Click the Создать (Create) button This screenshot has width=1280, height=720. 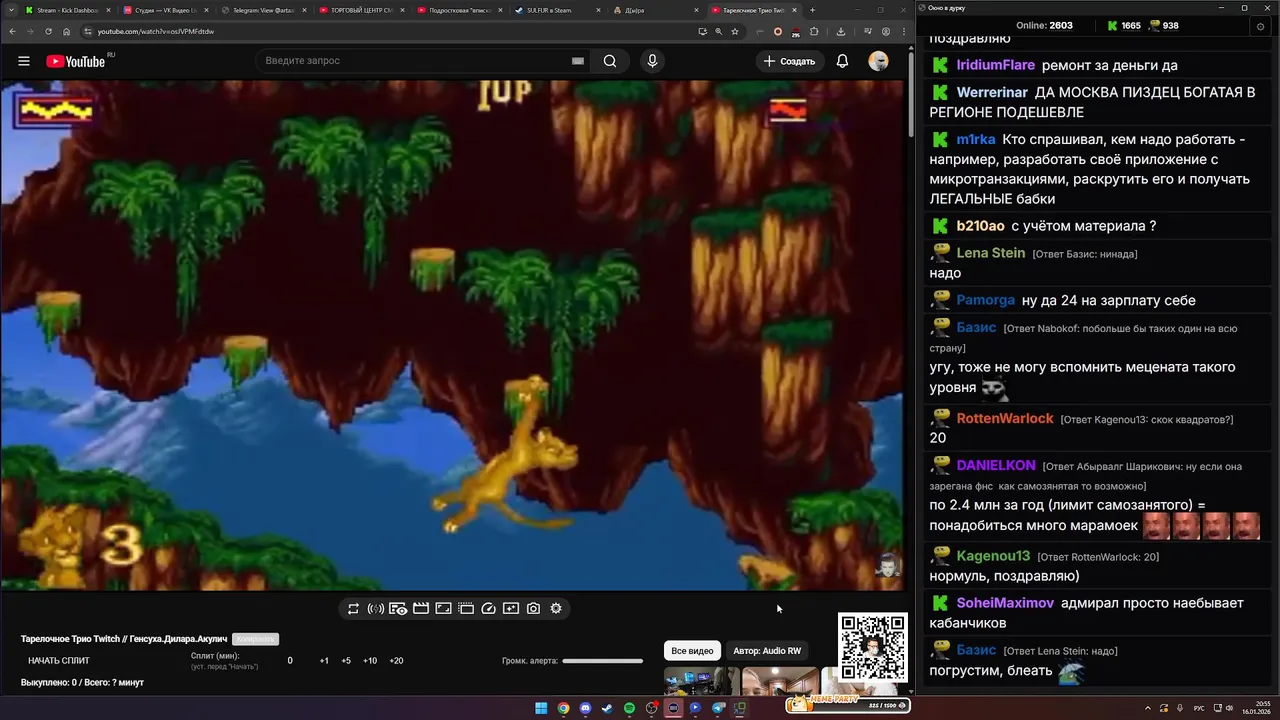tap(789, 61)
